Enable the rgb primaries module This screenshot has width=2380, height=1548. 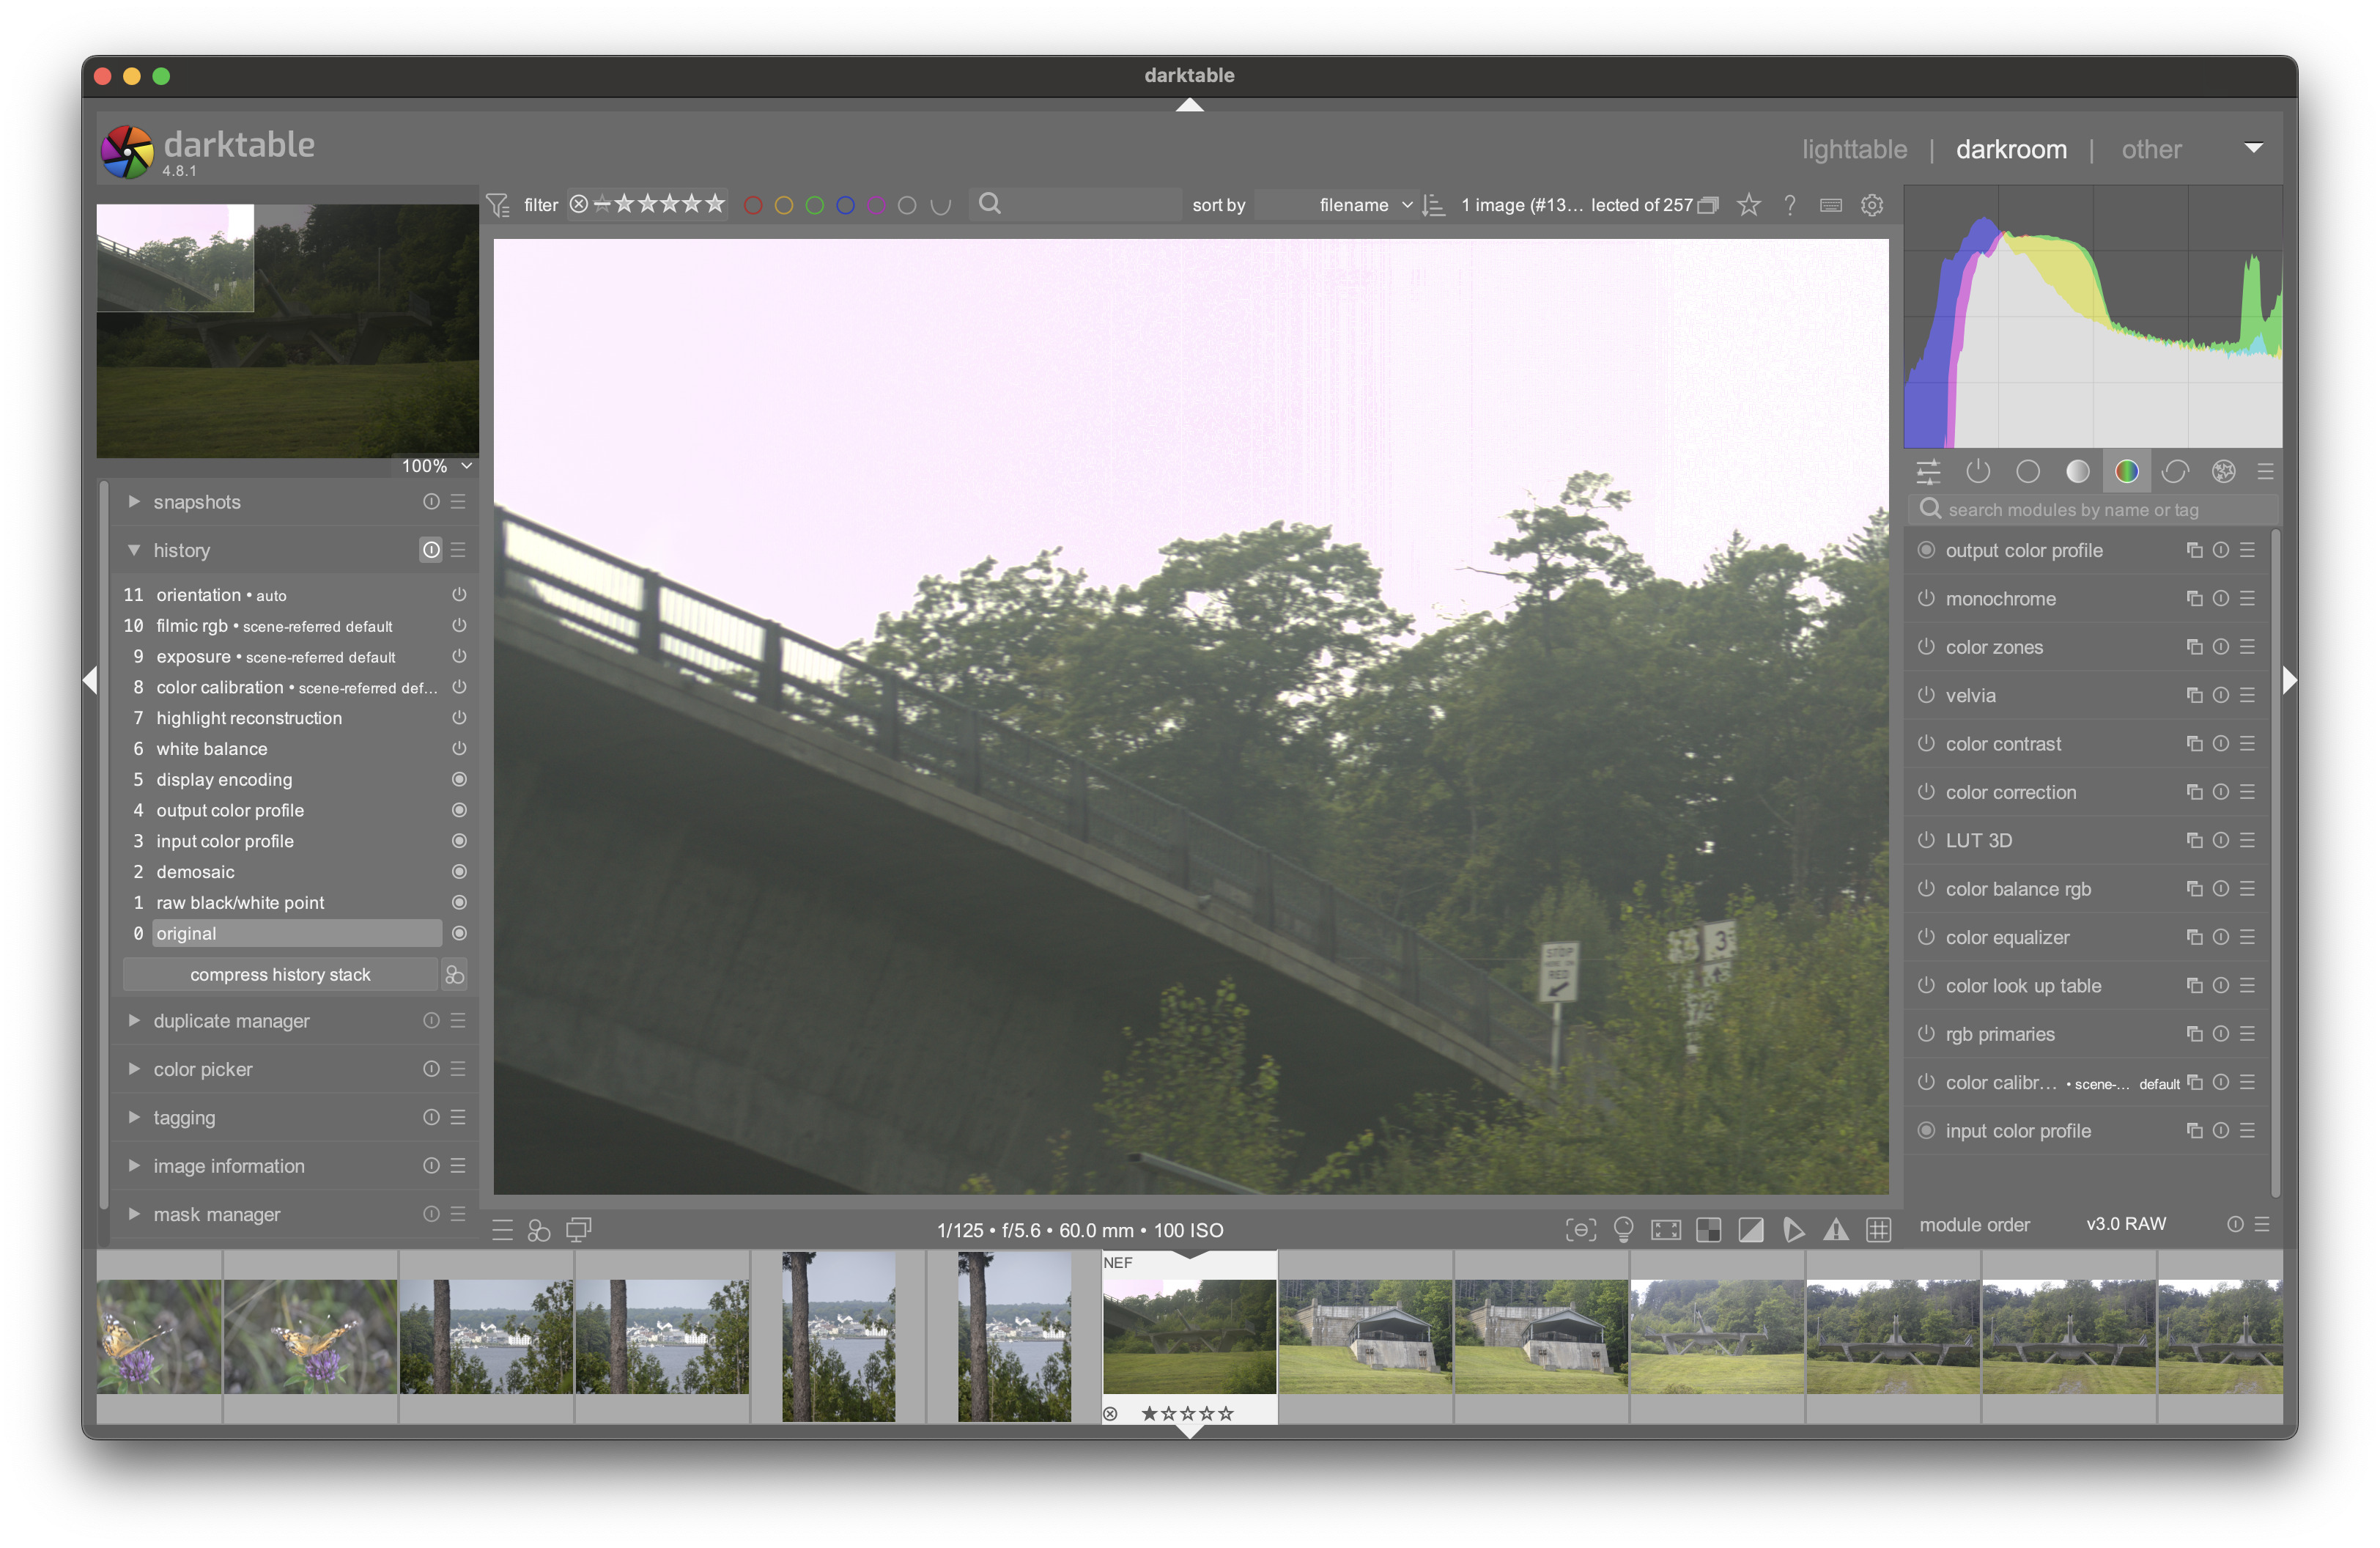point(1925,1034)
